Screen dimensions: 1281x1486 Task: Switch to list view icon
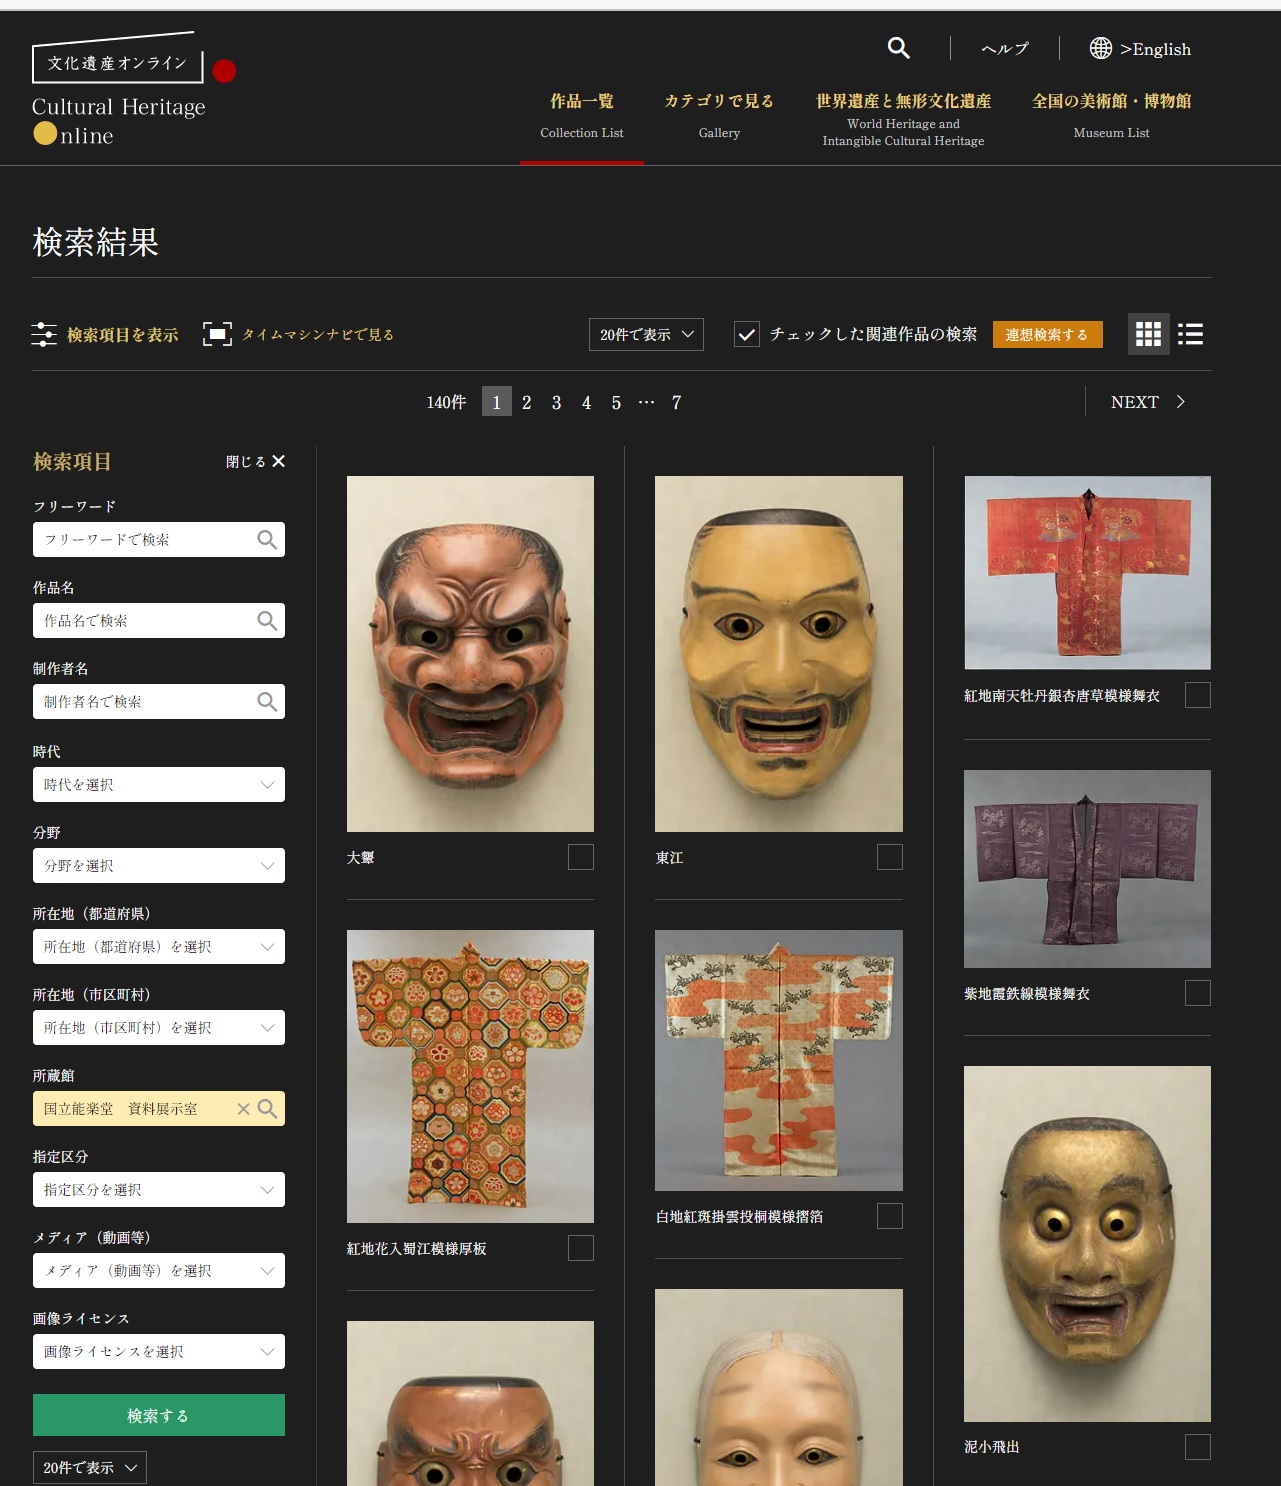pyautogui.click(x=1190, y=334)
